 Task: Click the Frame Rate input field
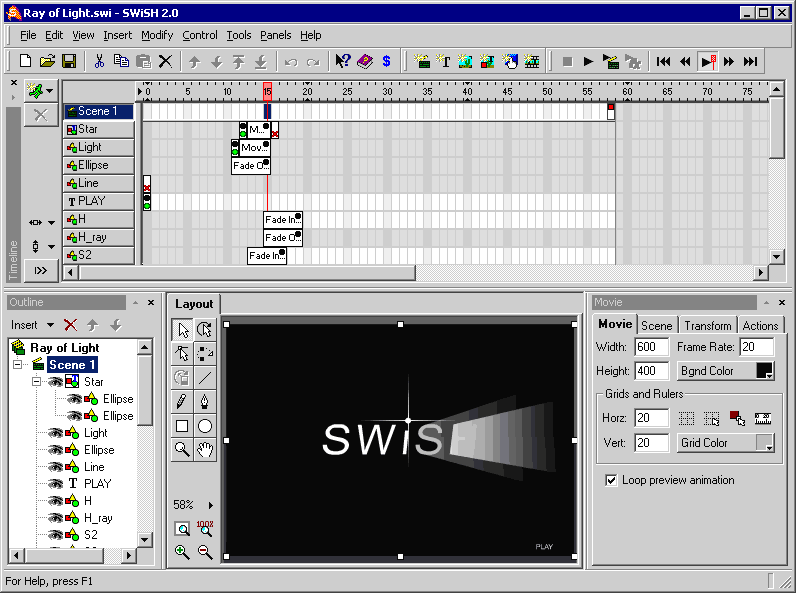[756, 347]
